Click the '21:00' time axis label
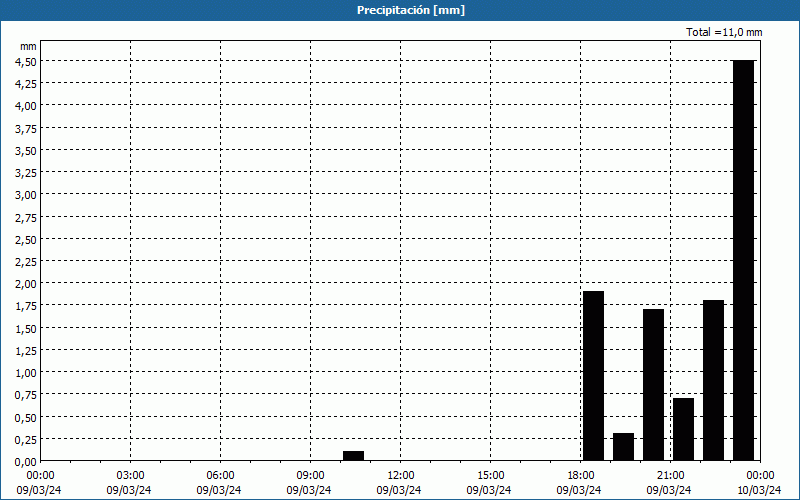Viewport: 800px width, 500px height. point(670,476)
